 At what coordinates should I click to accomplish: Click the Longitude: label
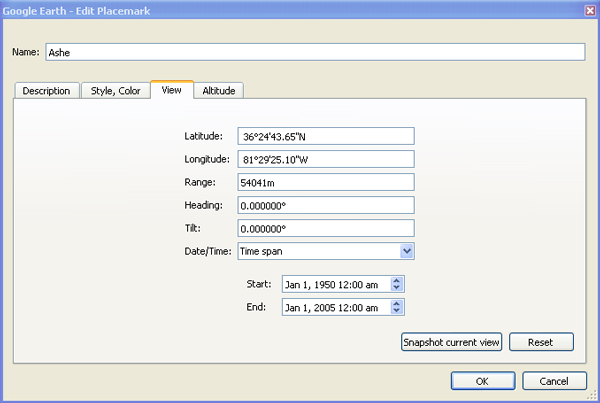pos(207,159)
